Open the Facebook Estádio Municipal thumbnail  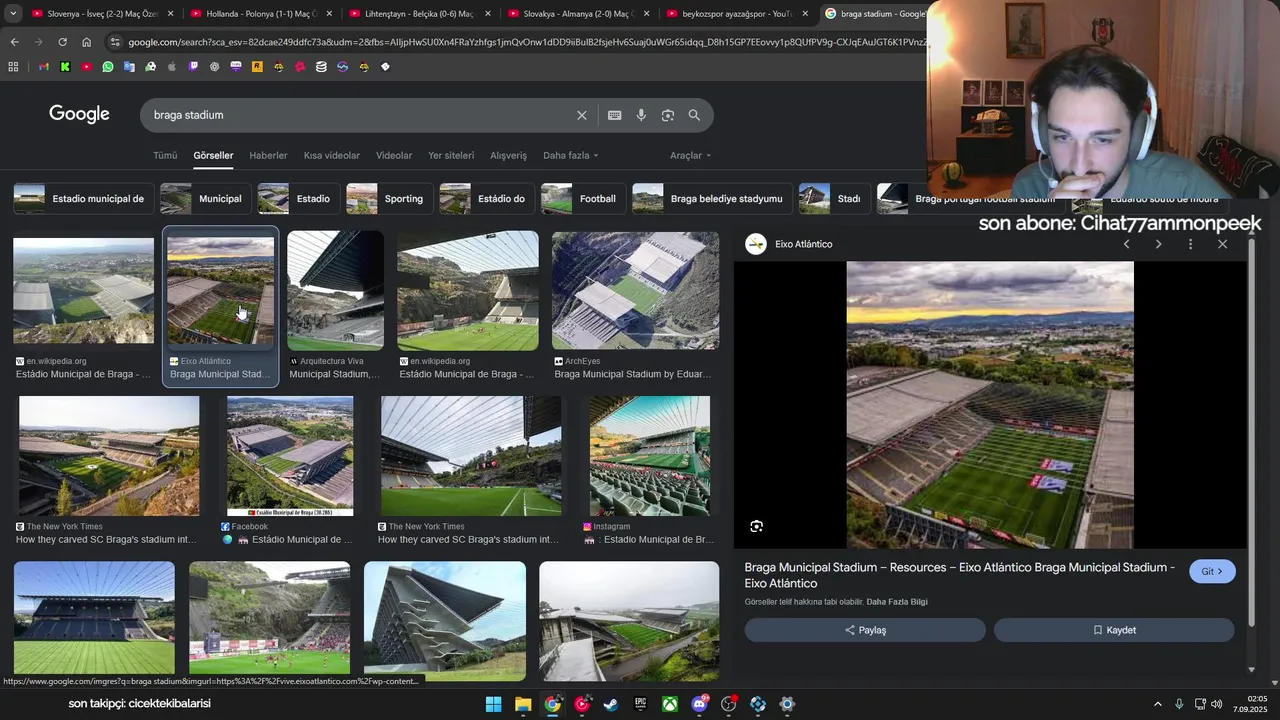(x=290, y=456)
